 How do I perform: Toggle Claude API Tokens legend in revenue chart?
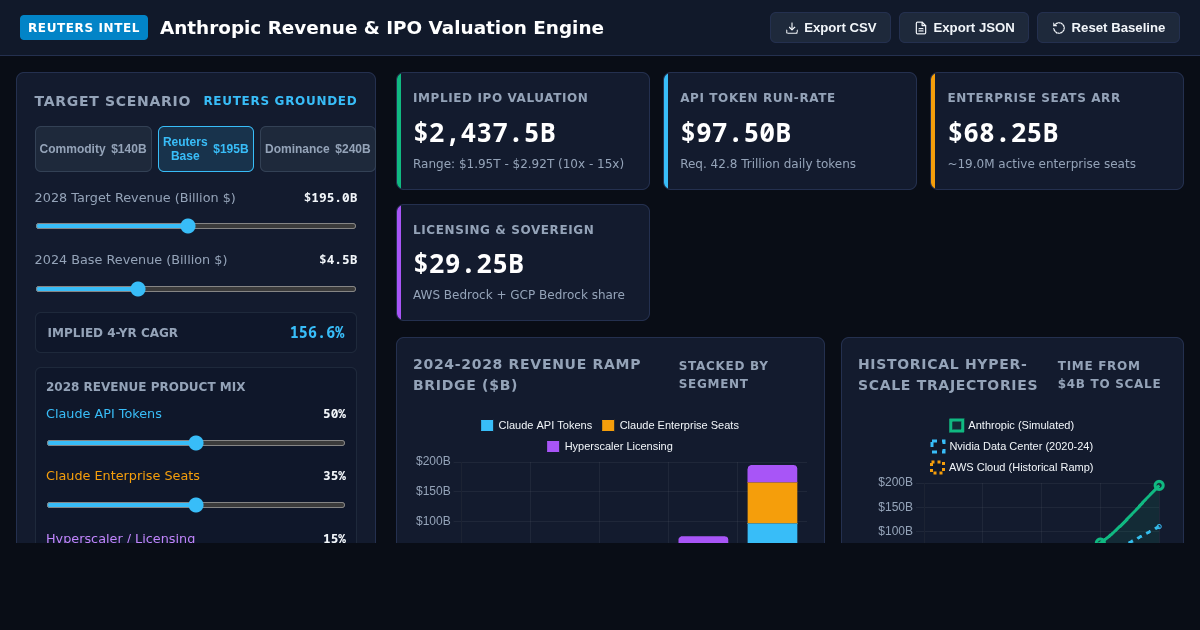pyautogui.click(x=536, y=425)
